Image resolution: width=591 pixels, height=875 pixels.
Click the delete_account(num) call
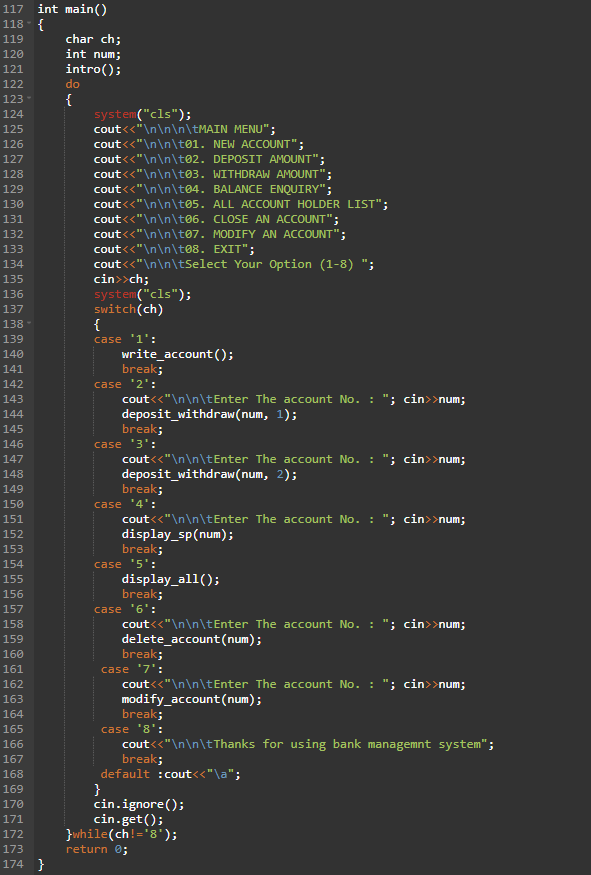[x=191, y=640]
